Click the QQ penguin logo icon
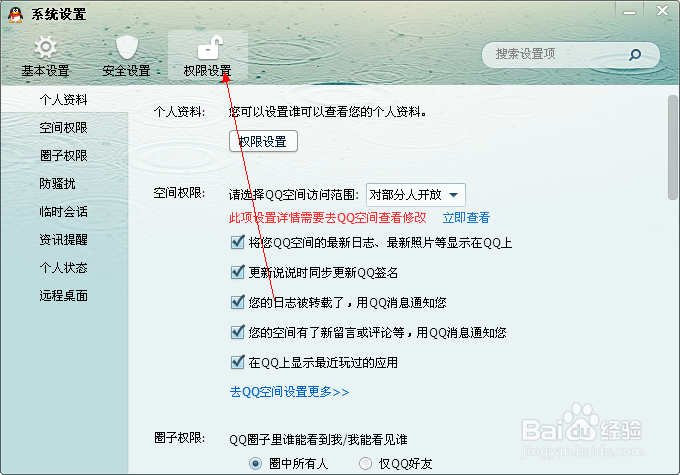The width and height of the screenshot is (680, 475). pyautogui.click(x=16, y=14)
